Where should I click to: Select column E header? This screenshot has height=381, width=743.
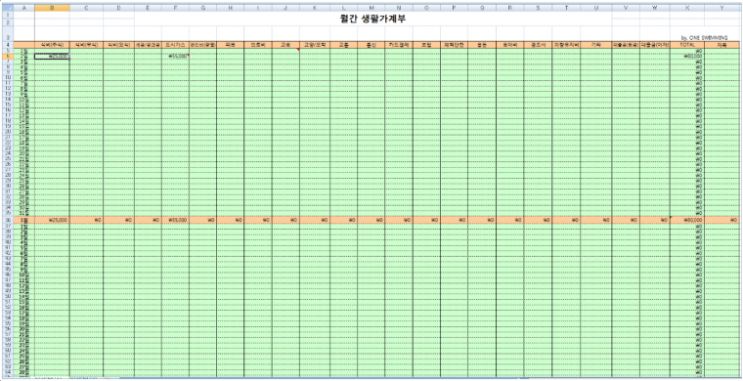click(x=148, y=8)
